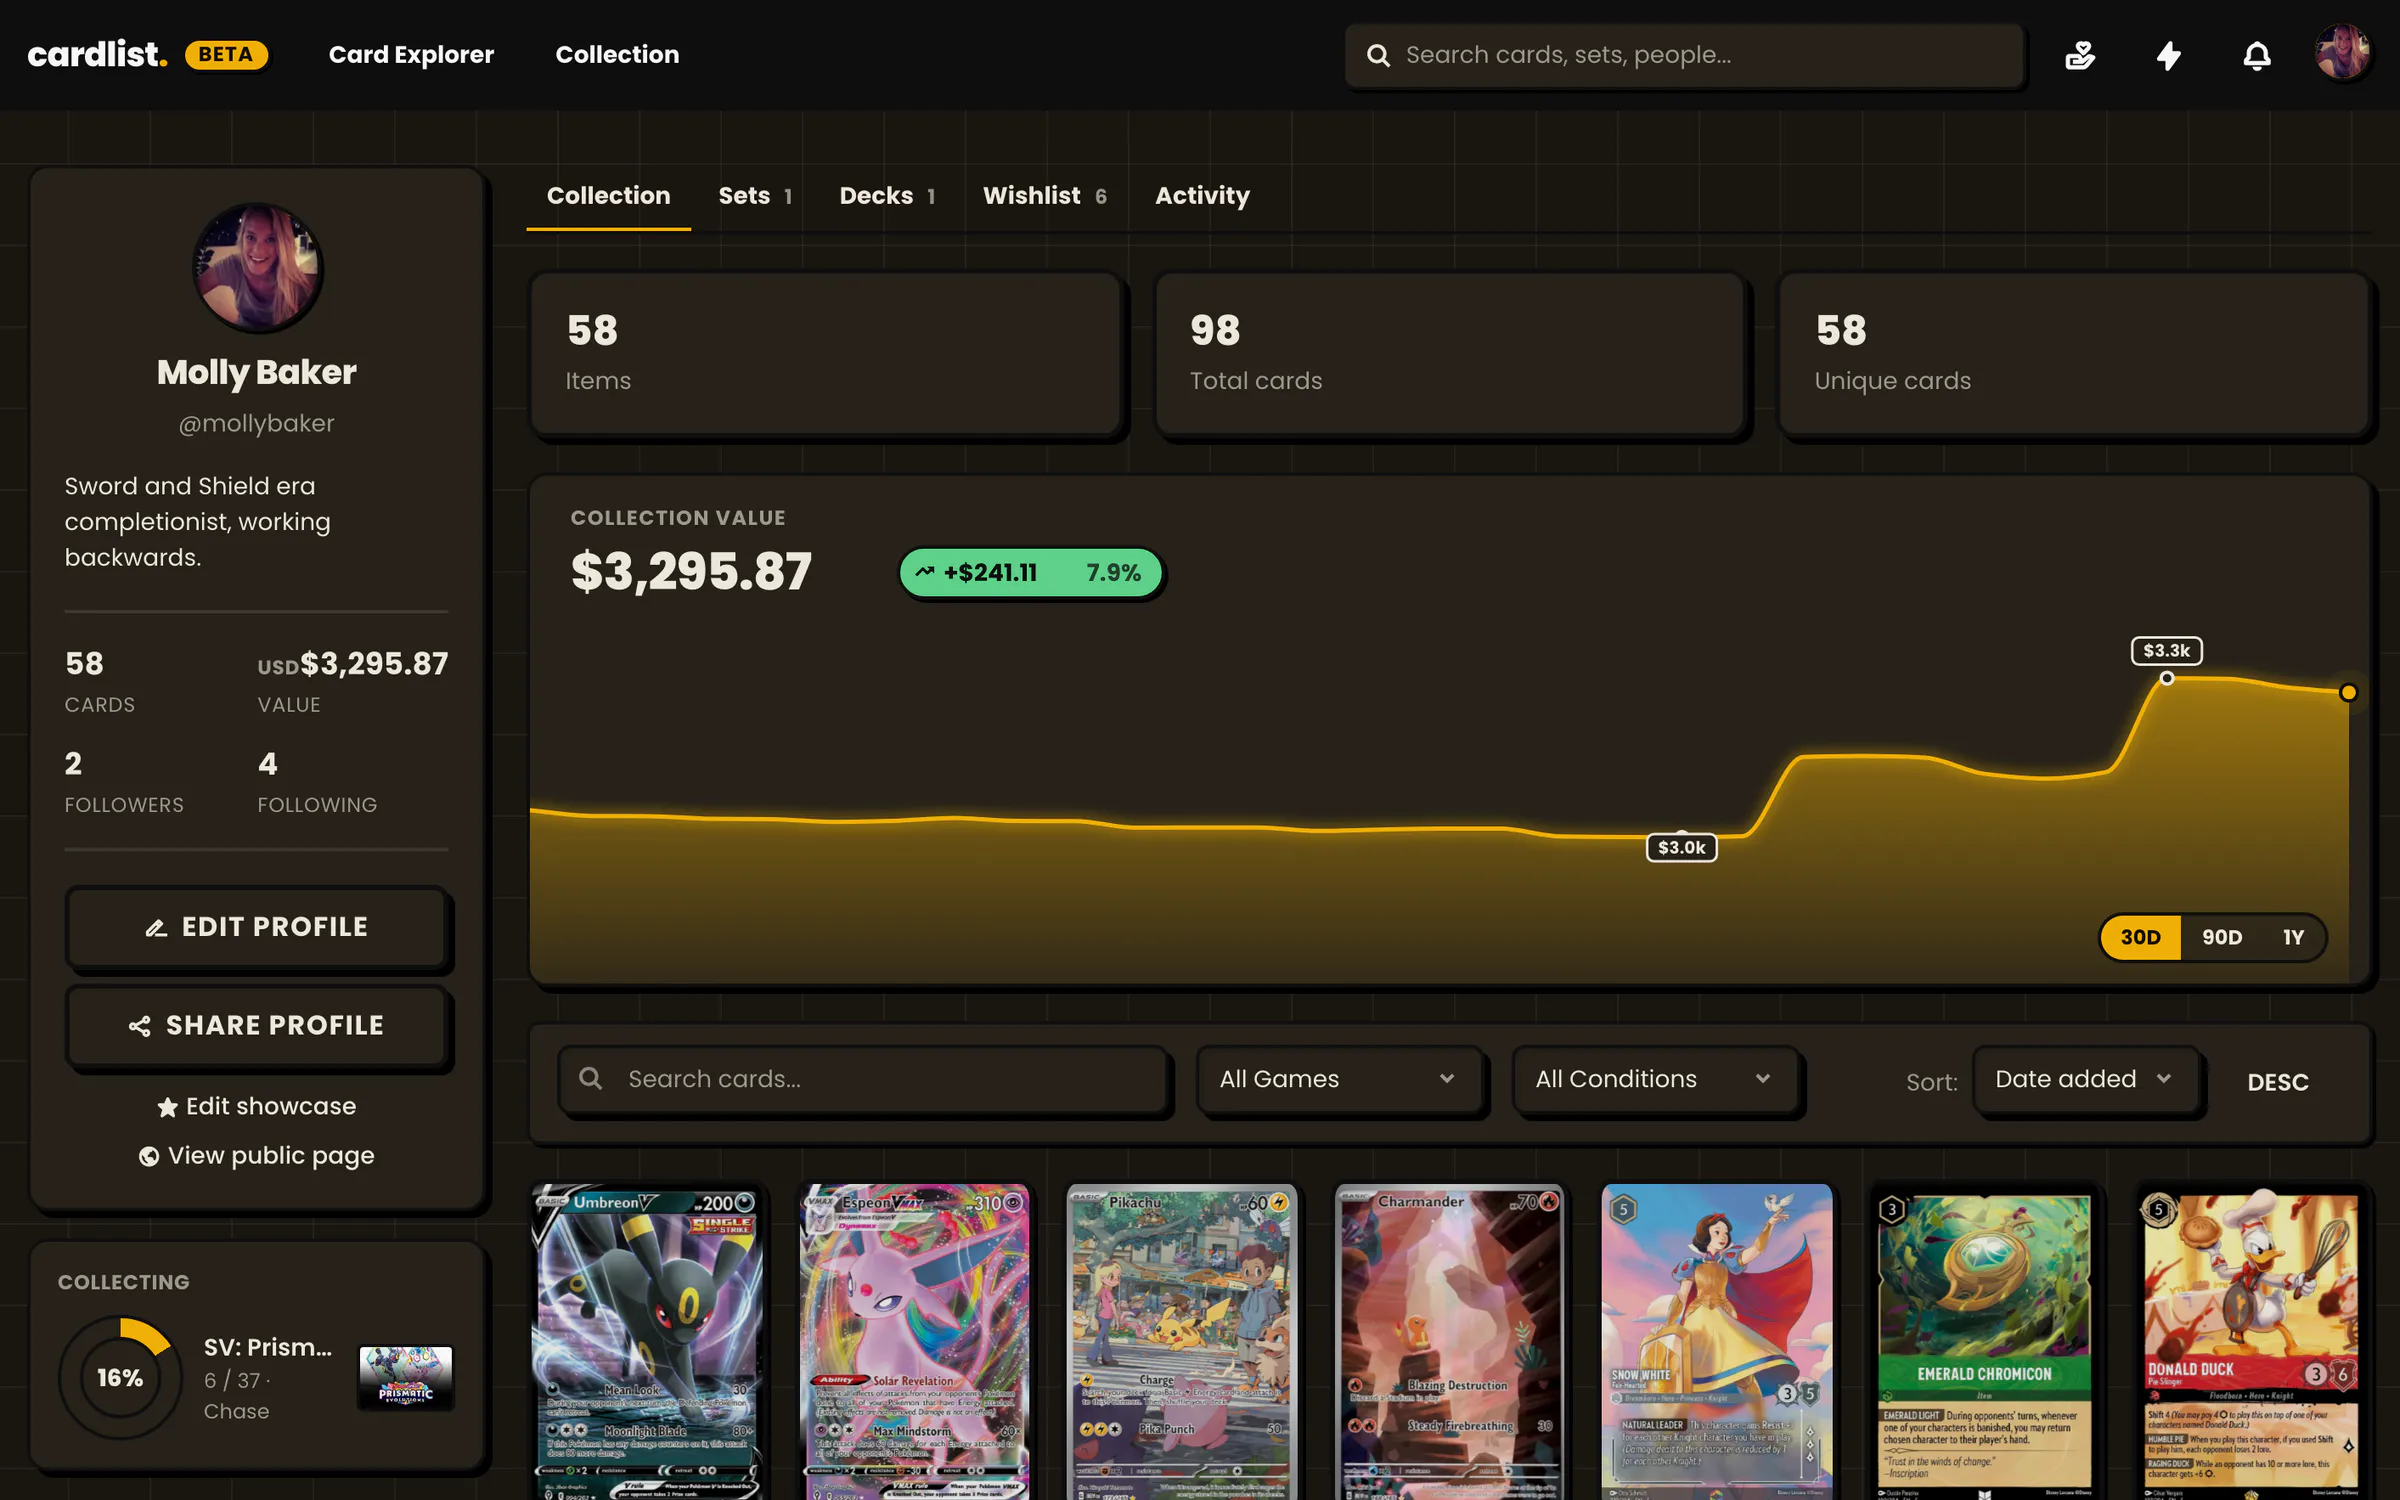Click the star icon beside Edit showcase
This screenshot has width=2400, height=1500.
click(167, 1107)
